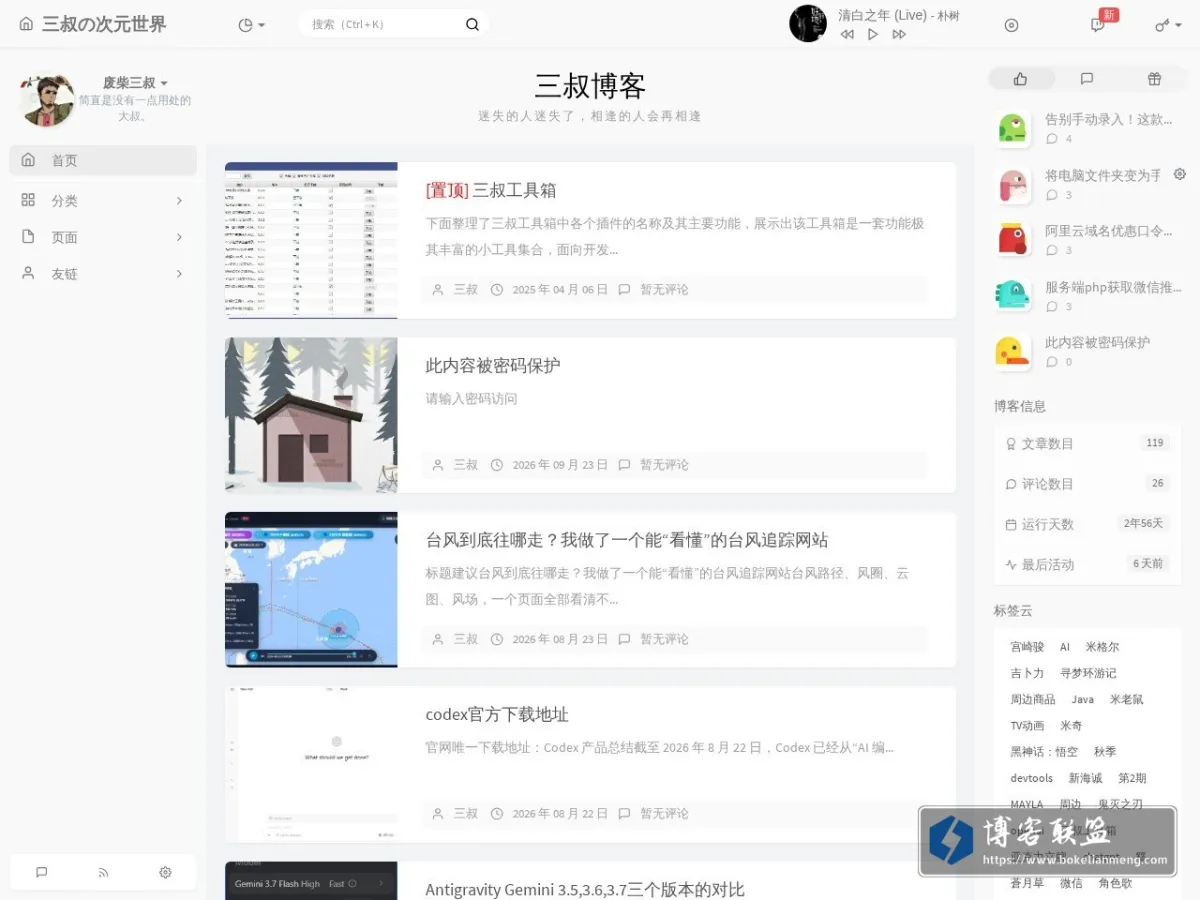This screenshot has height=900, width=1200.
Task: Open the Antigravity Gemini versions comparison post
Action: click(585, 889)
